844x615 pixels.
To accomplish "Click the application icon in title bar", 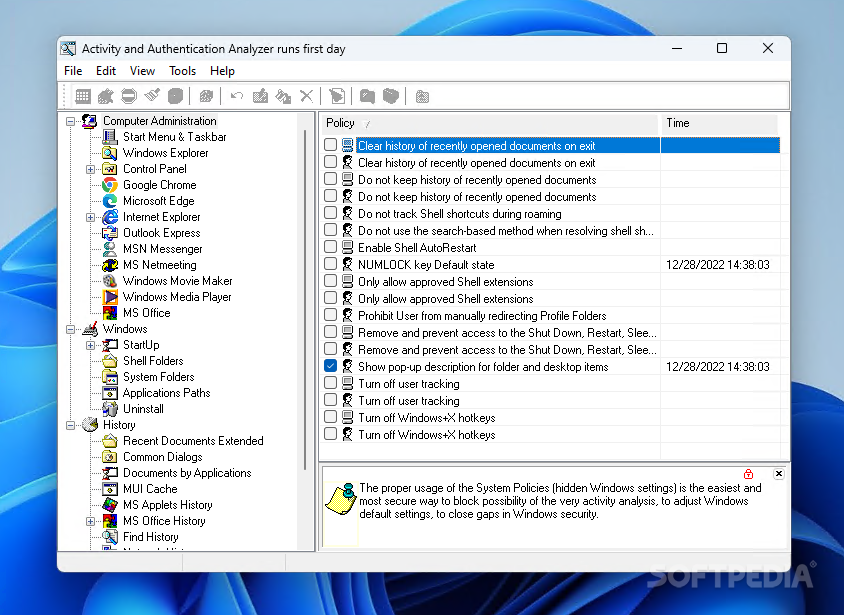I will (68, 49).
